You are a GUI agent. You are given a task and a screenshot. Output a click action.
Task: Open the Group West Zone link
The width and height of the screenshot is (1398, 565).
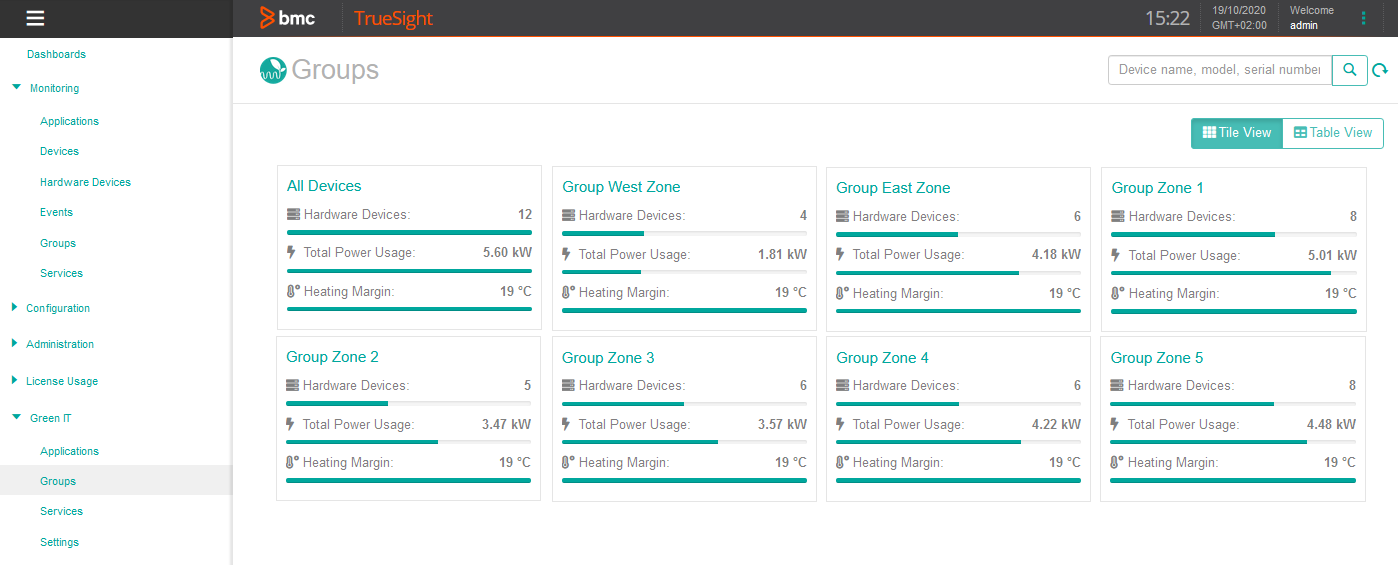[x=621, y=187]
